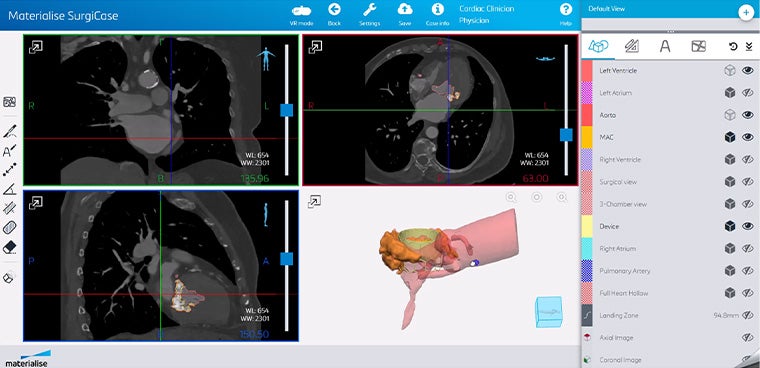Select the Landing Zone row

coord(670,316)
